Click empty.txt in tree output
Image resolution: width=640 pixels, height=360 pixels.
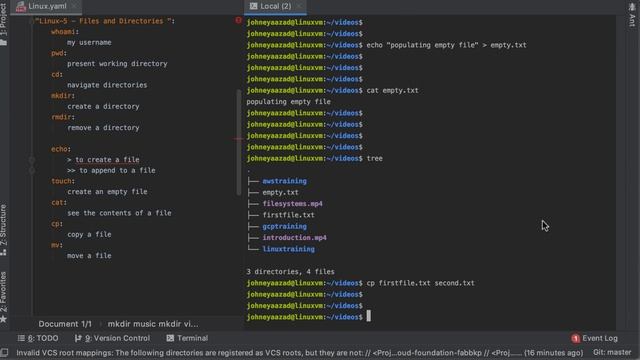pos(280,192)
